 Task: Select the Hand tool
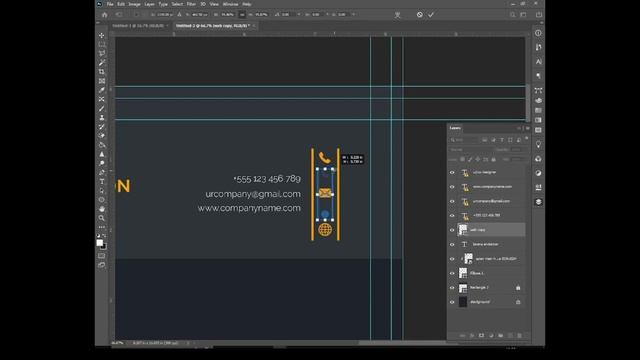(102, 209)
